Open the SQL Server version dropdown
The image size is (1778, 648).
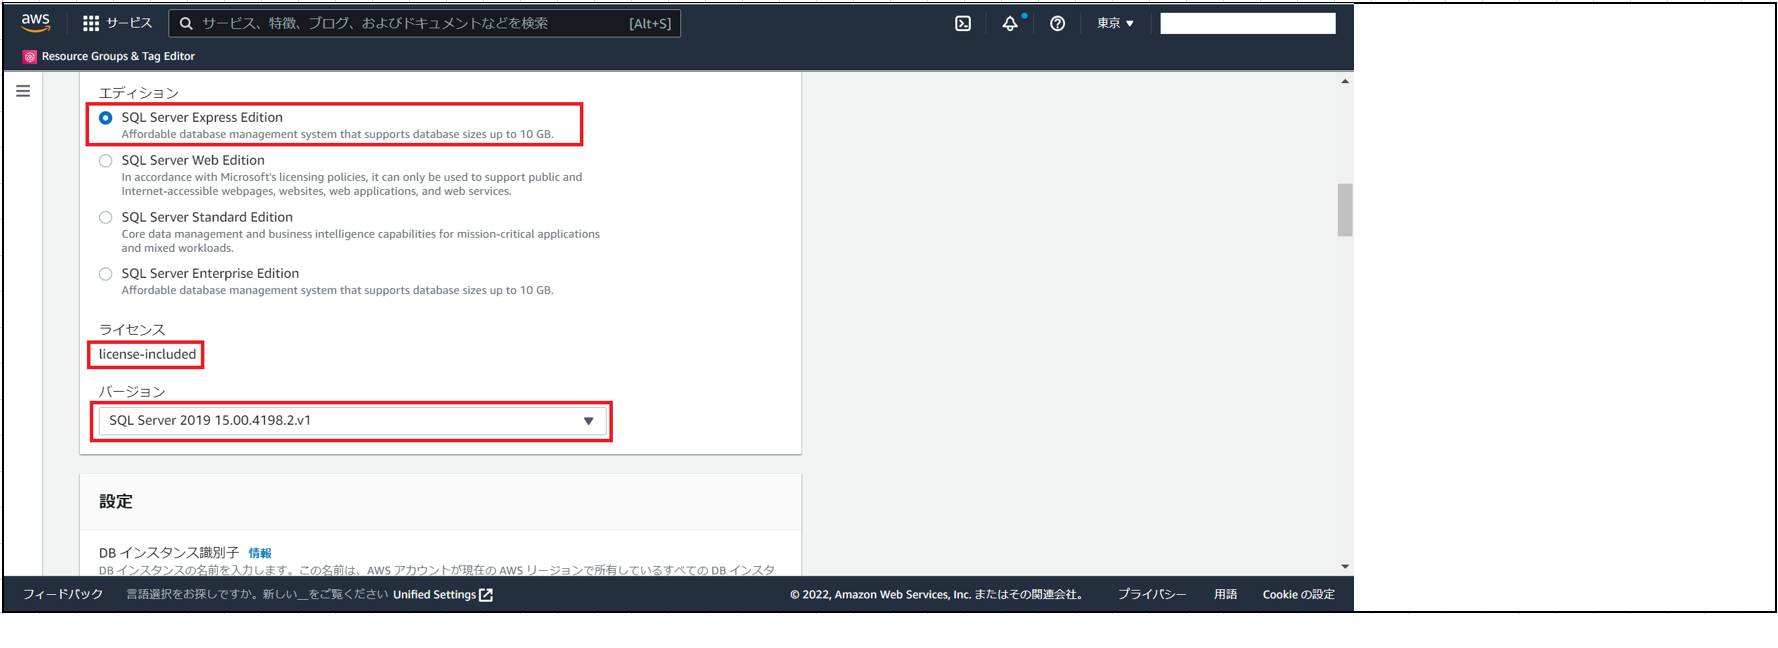coord(352,421)
